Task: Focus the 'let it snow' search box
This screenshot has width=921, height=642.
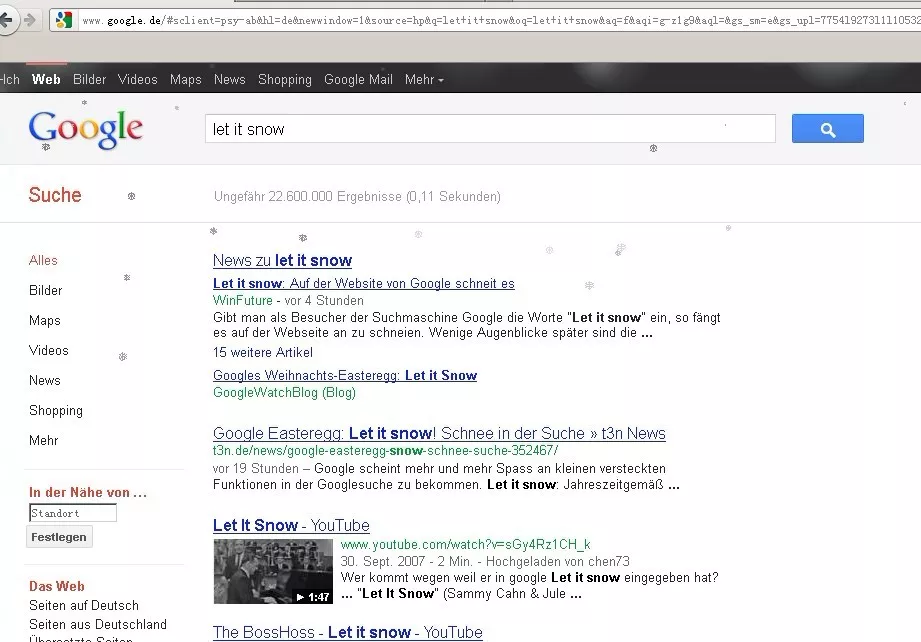Action: 490,129
